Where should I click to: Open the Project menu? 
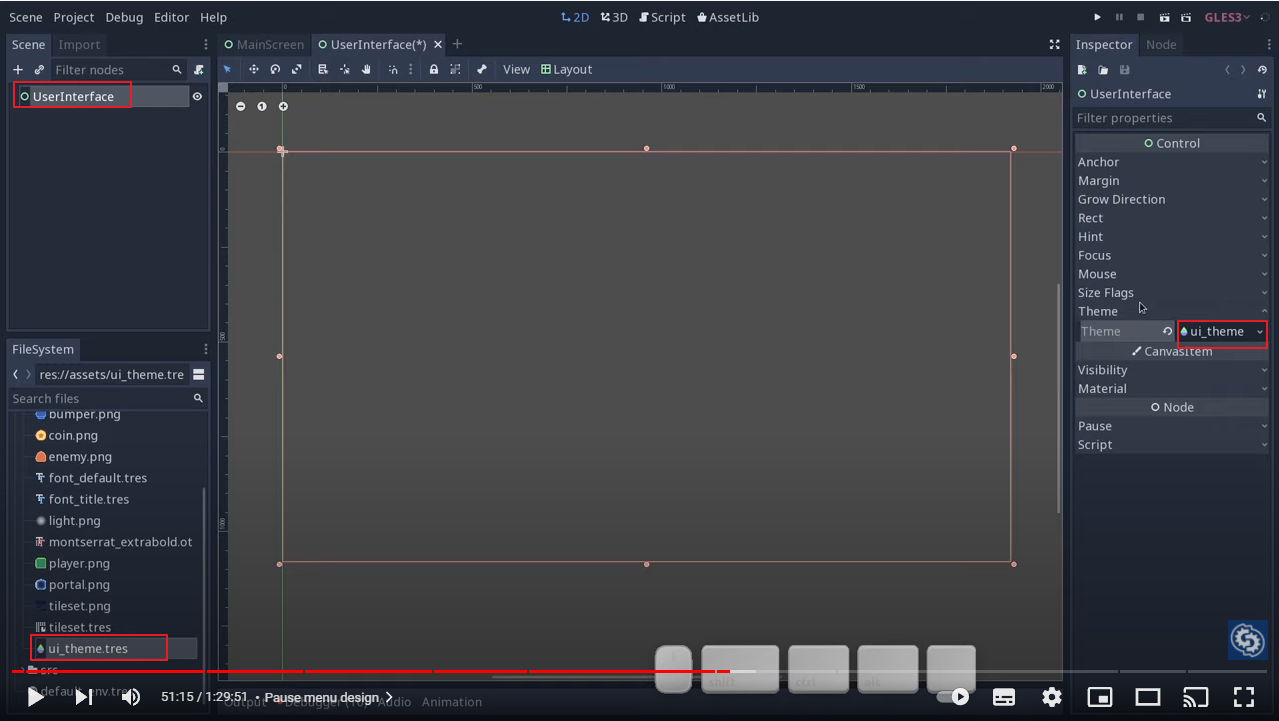tap(74, 17)
